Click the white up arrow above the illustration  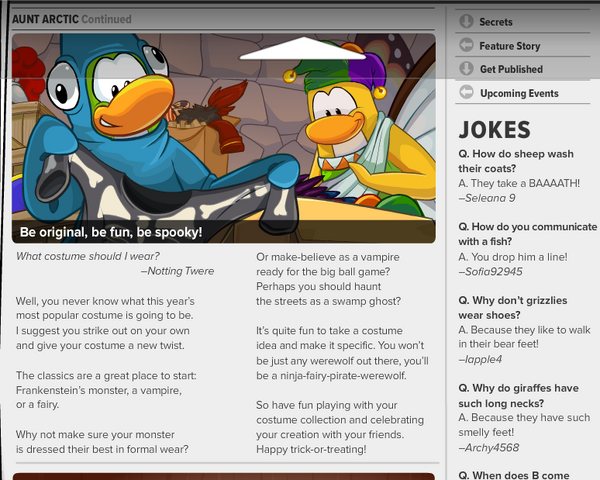tap(303, 49)
